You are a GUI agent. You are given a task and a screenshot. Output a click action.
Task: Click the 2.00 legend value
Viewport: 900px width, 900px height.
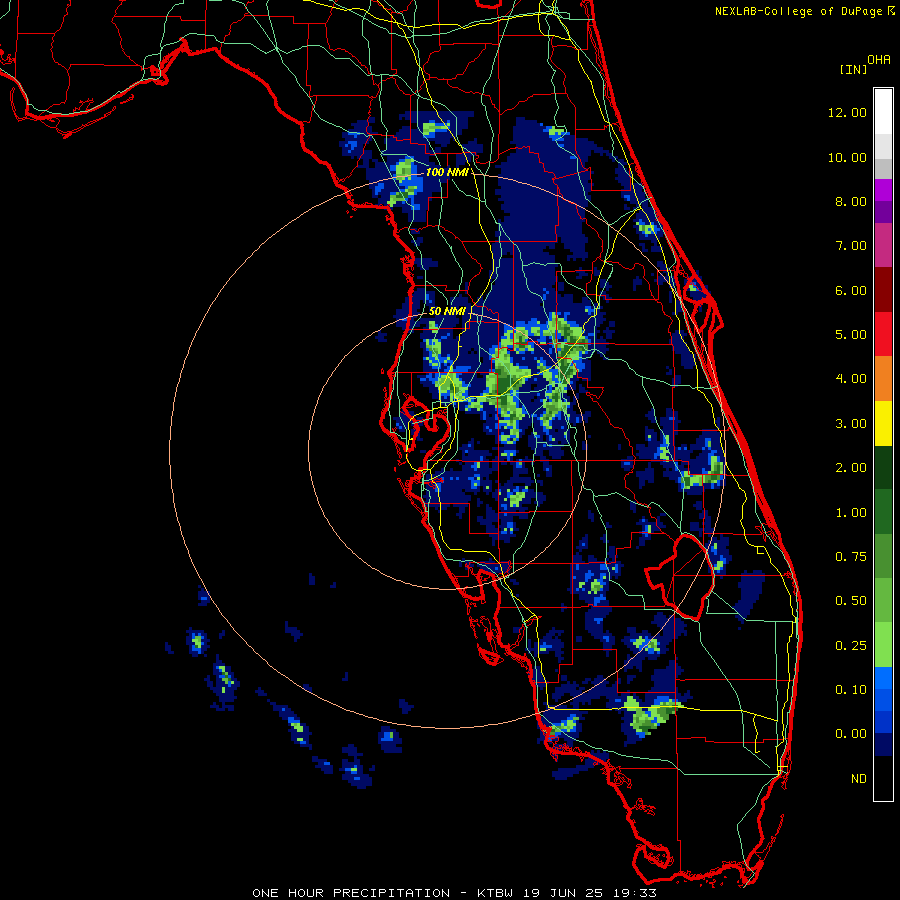point(851,468)
